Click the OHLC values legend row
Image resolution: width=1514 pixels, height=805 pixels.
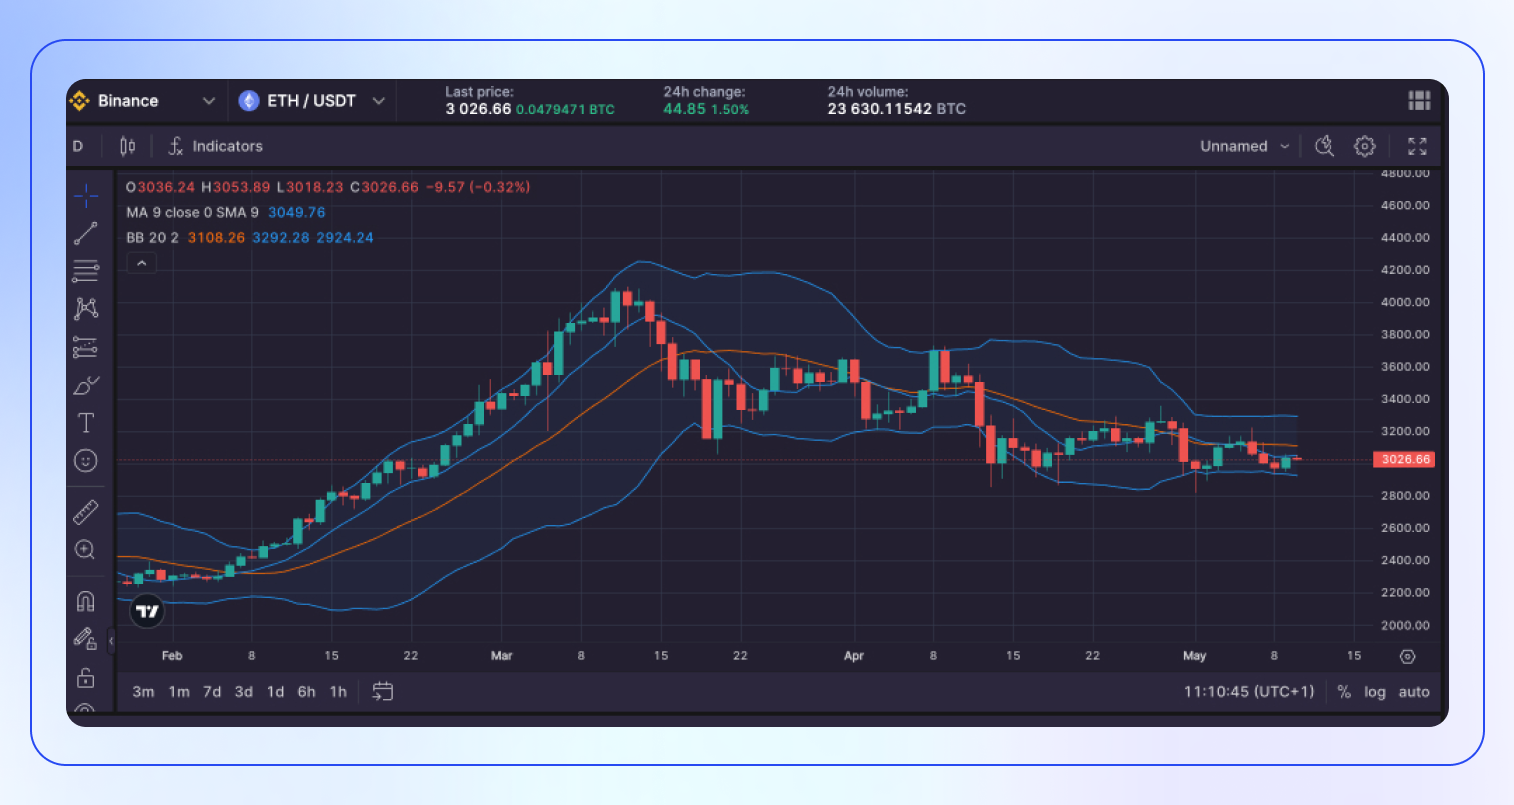pos(328,187)
